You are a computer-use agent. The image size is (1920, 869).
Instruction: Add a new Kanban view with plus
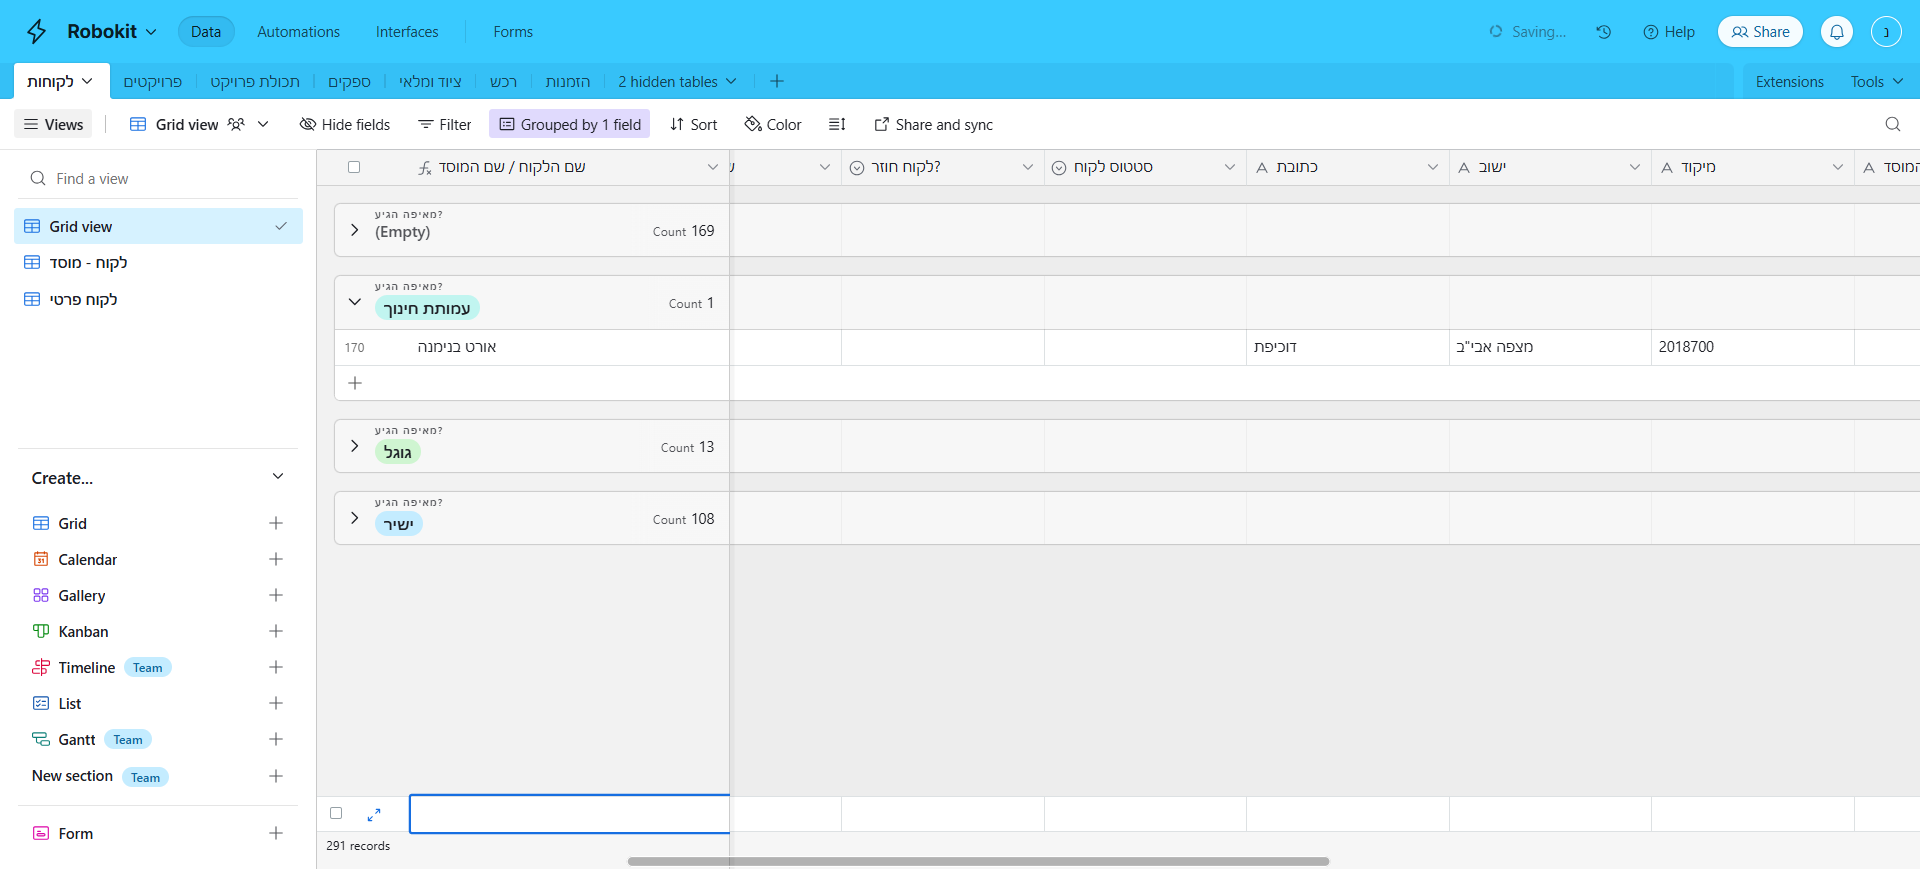[x=276, y=631]
